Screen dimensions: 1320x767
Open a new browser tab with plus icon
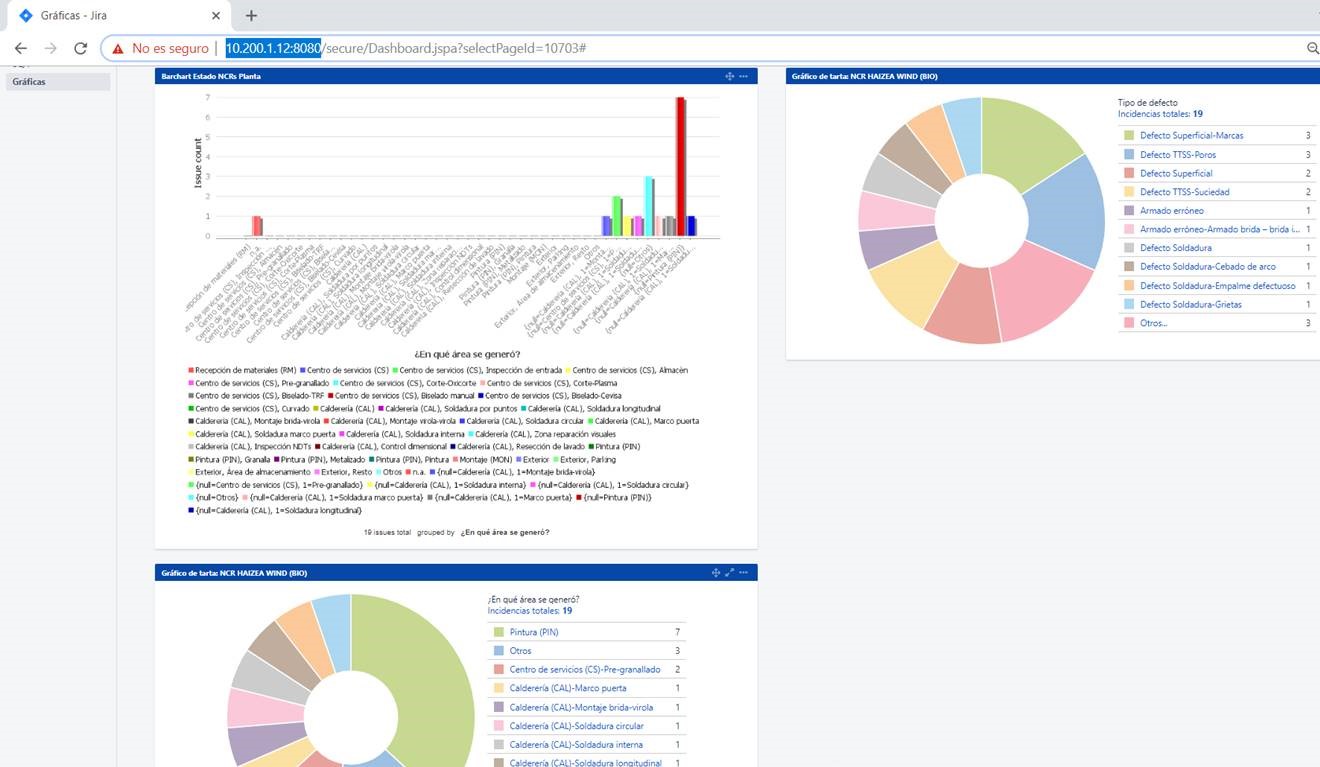(251, 15)
